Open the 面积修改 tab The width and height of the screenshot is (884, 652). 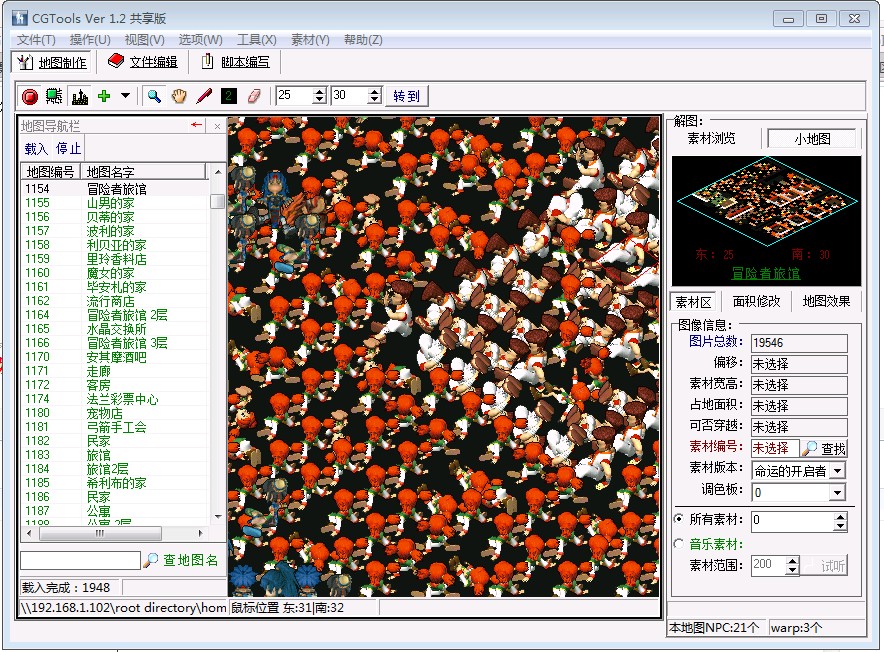[x=756, y=301]
